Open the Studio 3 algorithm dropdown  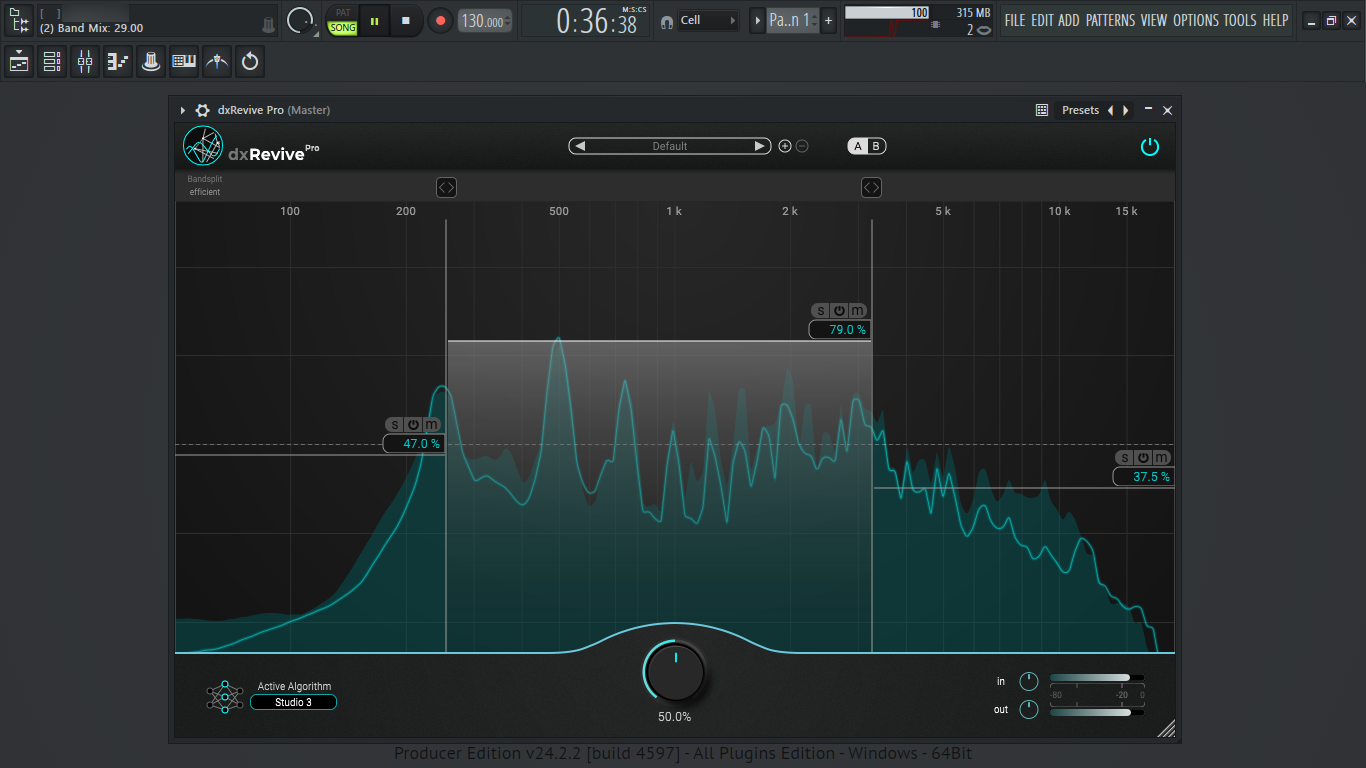click(293, 702)
